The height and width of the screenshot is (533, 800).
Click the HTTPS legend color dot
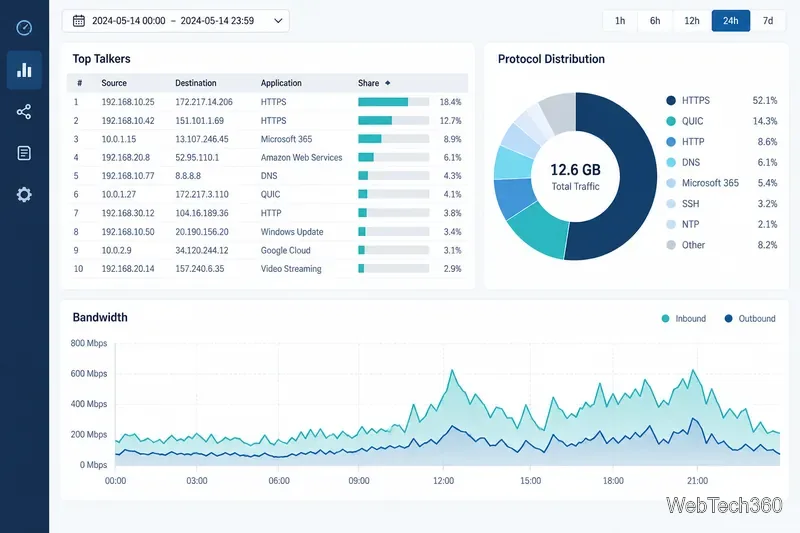[x=671, y=100]
